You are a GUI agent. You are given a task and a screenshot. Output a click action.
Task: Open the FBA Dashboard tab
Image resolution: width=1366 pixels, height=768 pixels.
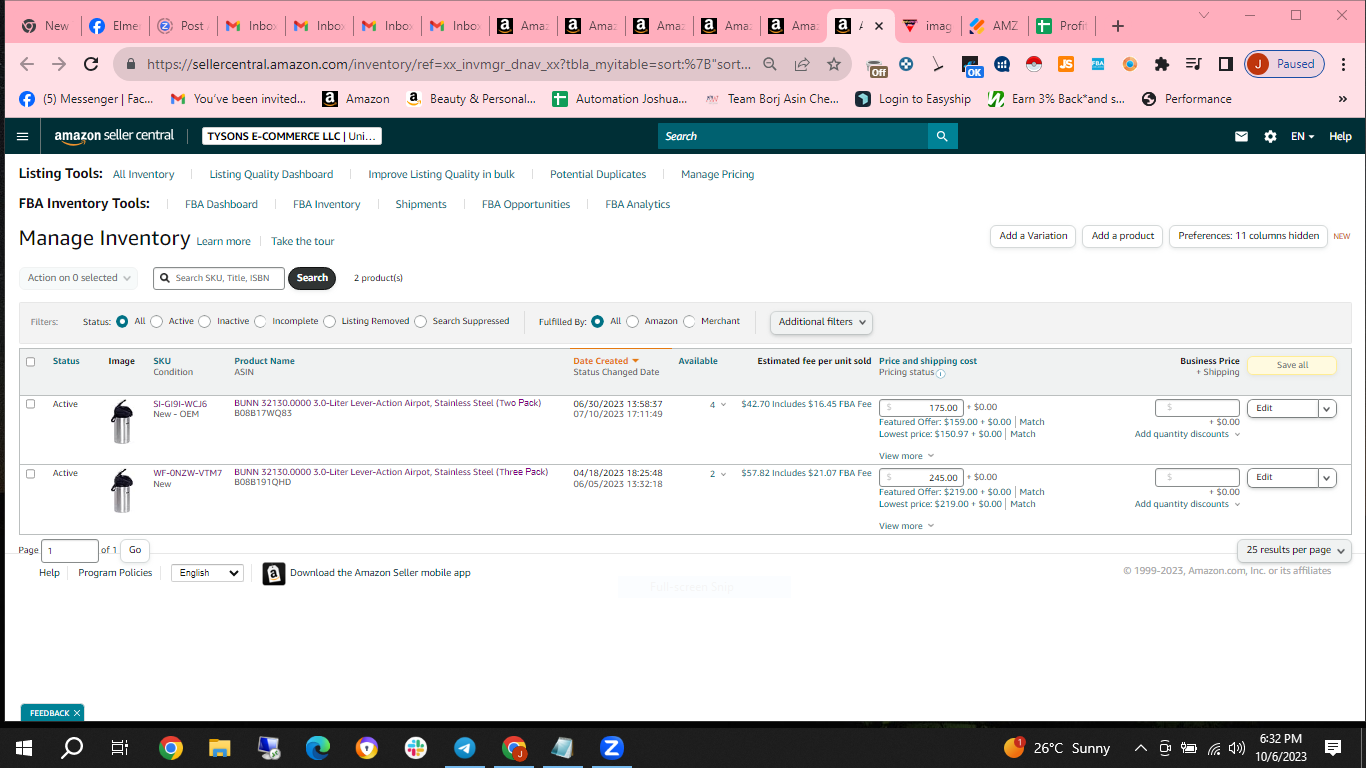click(x=221, y=204)
